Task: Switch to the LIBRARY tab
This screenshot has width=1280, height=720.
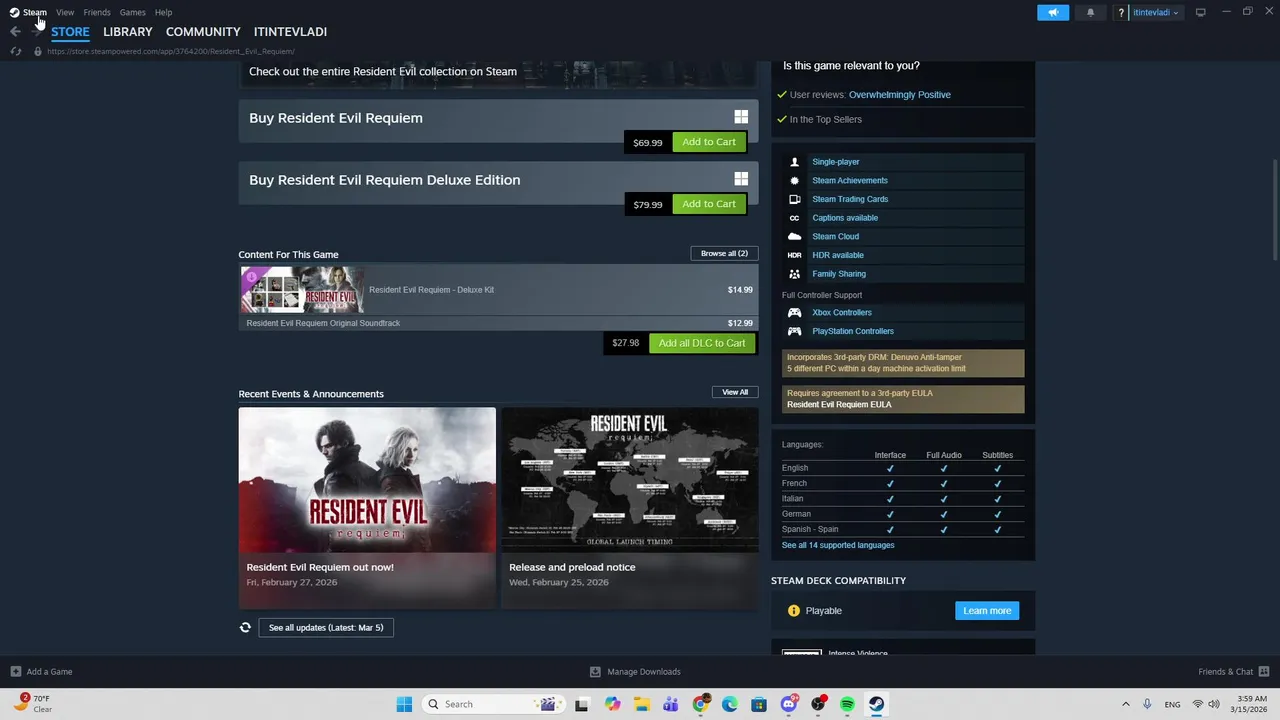Action: tap(128, 32)
